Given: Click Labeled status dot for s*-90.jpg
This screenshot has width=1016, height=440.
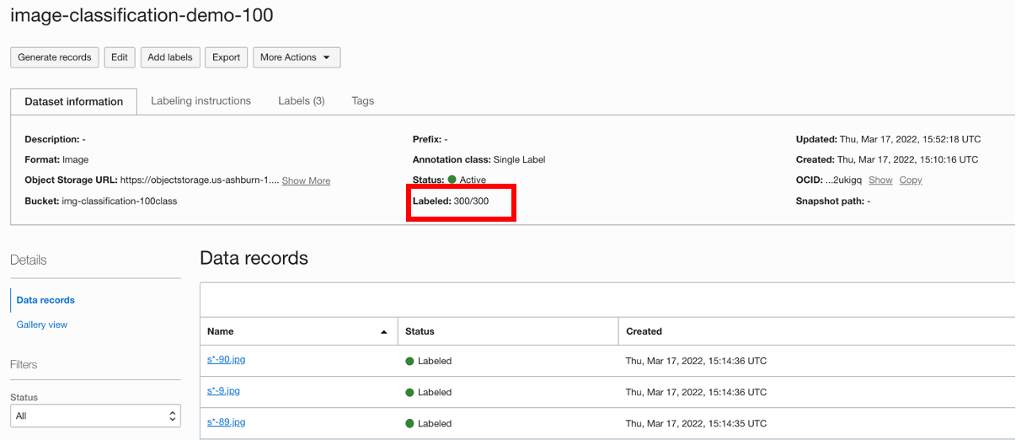Looking at the screenshot, I should point(410,361).
